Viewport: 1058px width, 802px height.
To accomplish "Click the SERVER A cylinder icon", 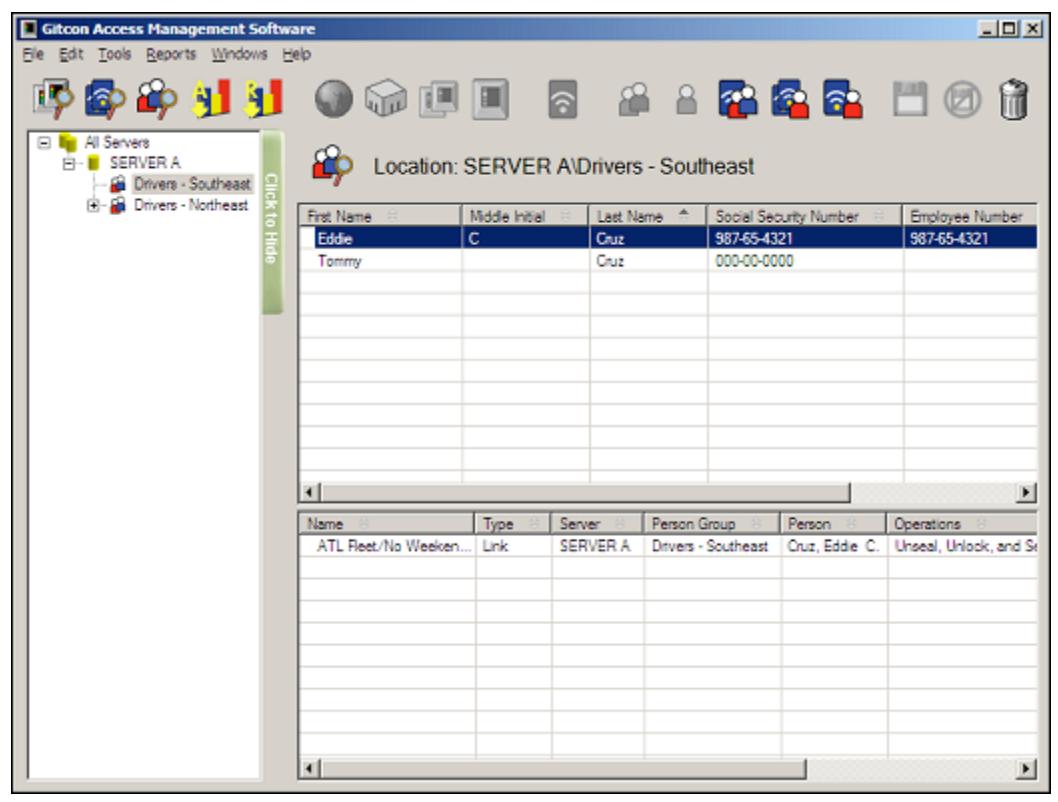I will click(94, 163).
